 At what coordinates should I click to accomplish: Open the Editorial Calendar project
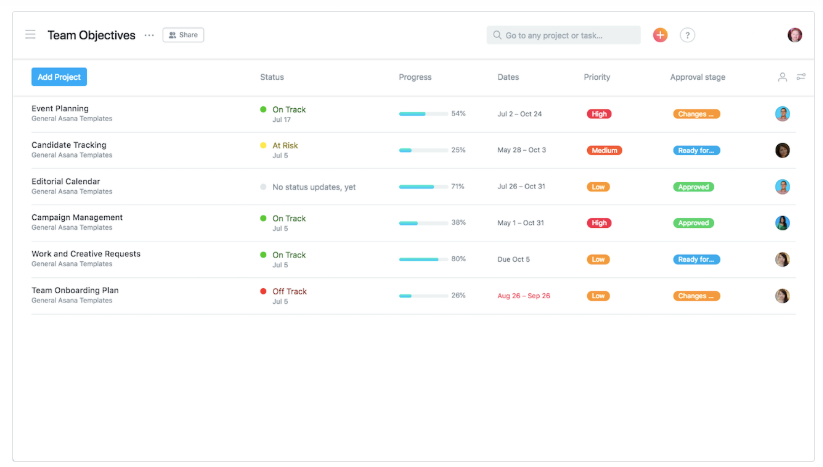tap(66, 182)
